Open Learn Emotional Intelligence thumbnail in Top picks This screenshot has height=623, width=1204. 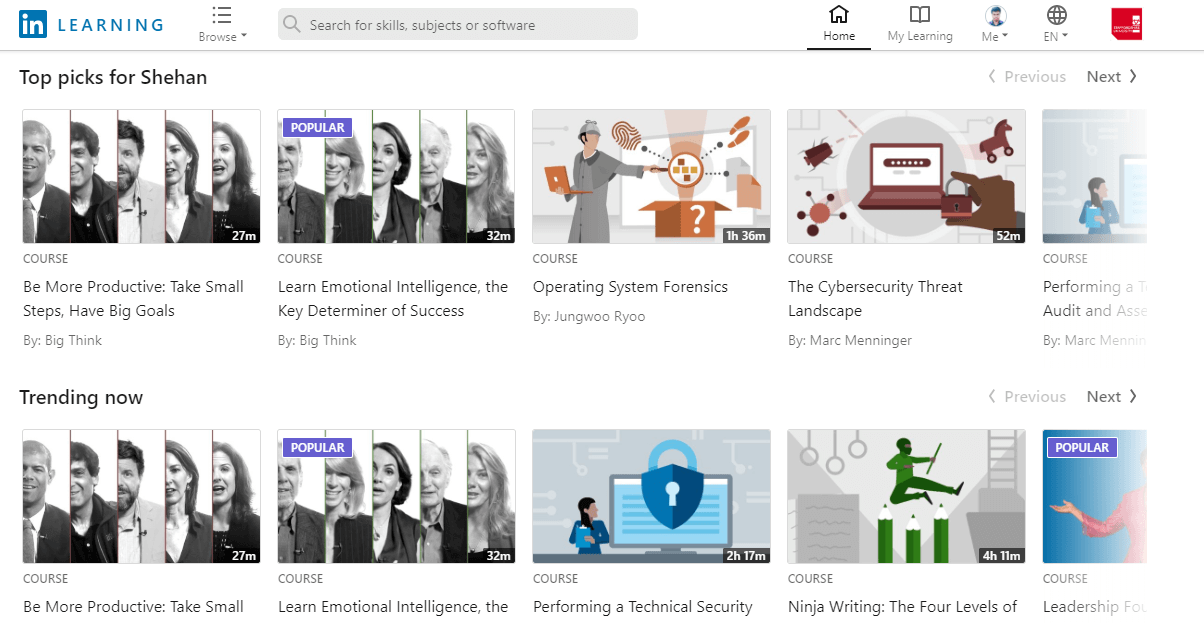coord(396,177)
